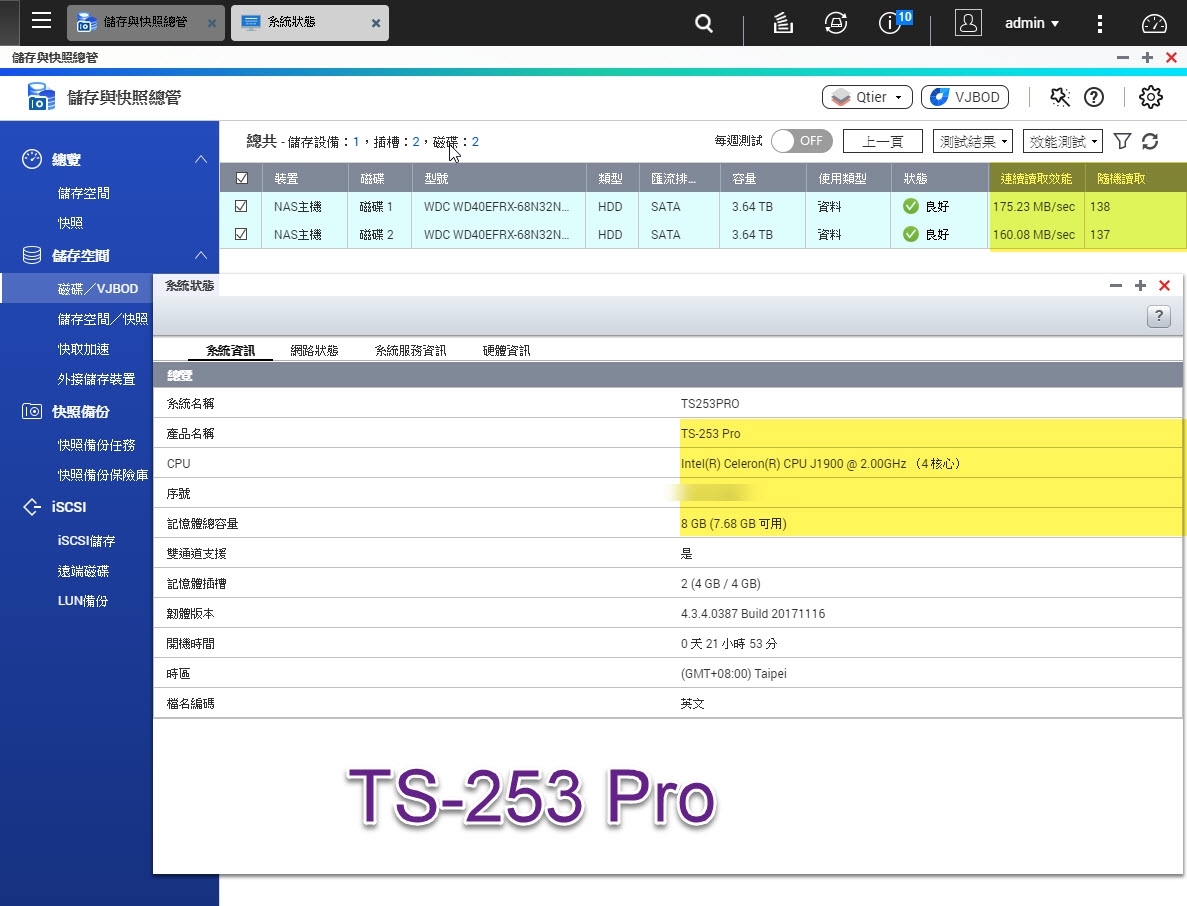Open the user account avatar icon
Screen dimensions: 1187x906
click(968, 23)
